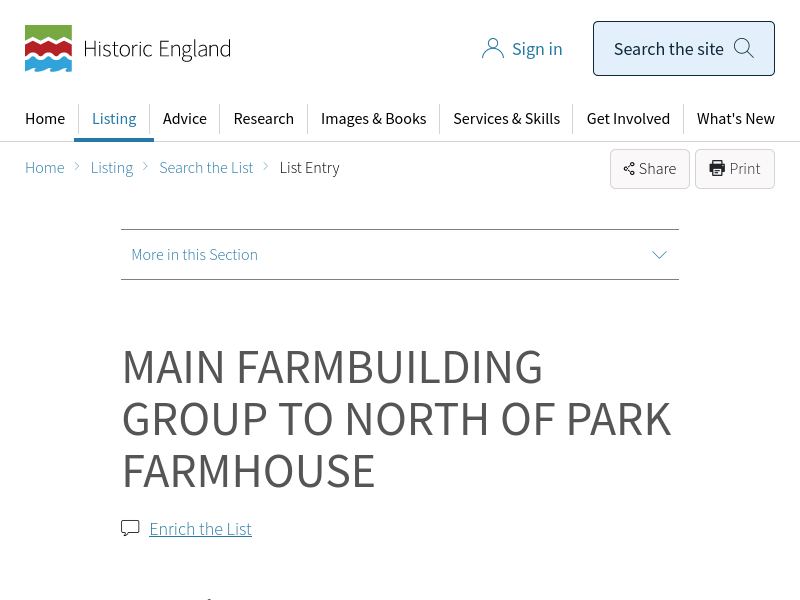
Task: Click the Share icon
Action: click(629, 169)
